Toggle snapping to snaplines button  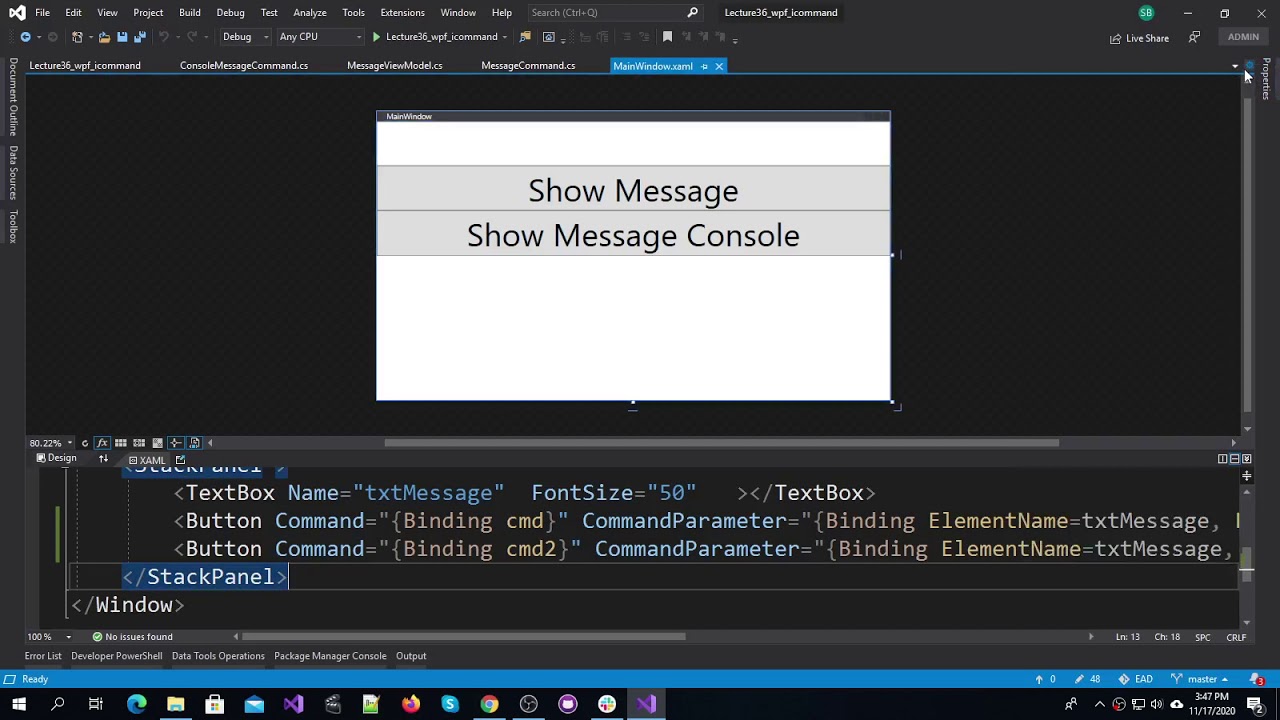pyautogui.click(x=175, y=443)
